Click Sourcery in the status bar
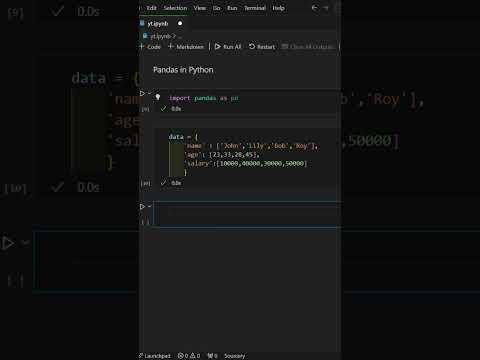 tap(235, 356)
